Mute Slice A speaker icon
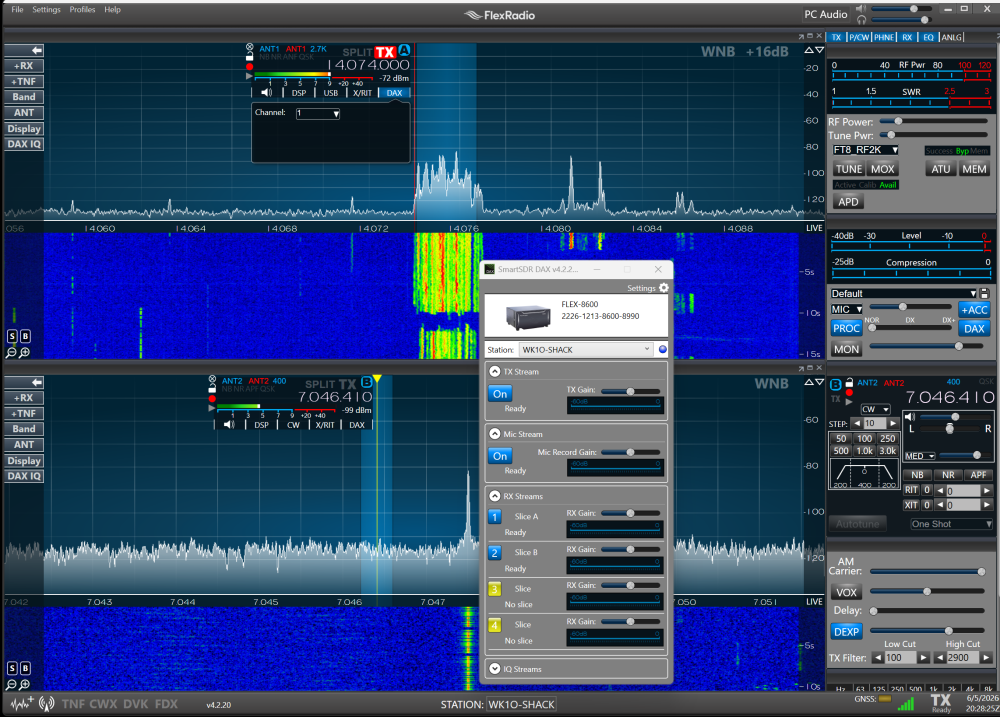 (x=267, y=92)
